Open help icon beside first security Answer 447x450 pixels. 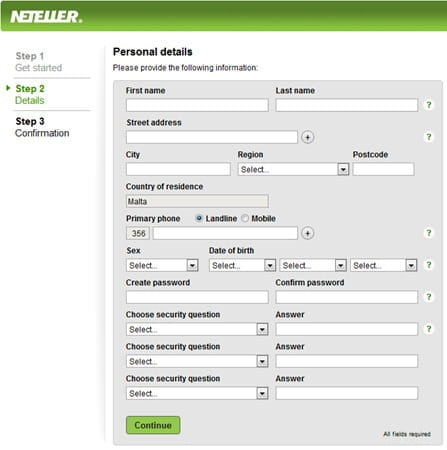click(429, 329)
